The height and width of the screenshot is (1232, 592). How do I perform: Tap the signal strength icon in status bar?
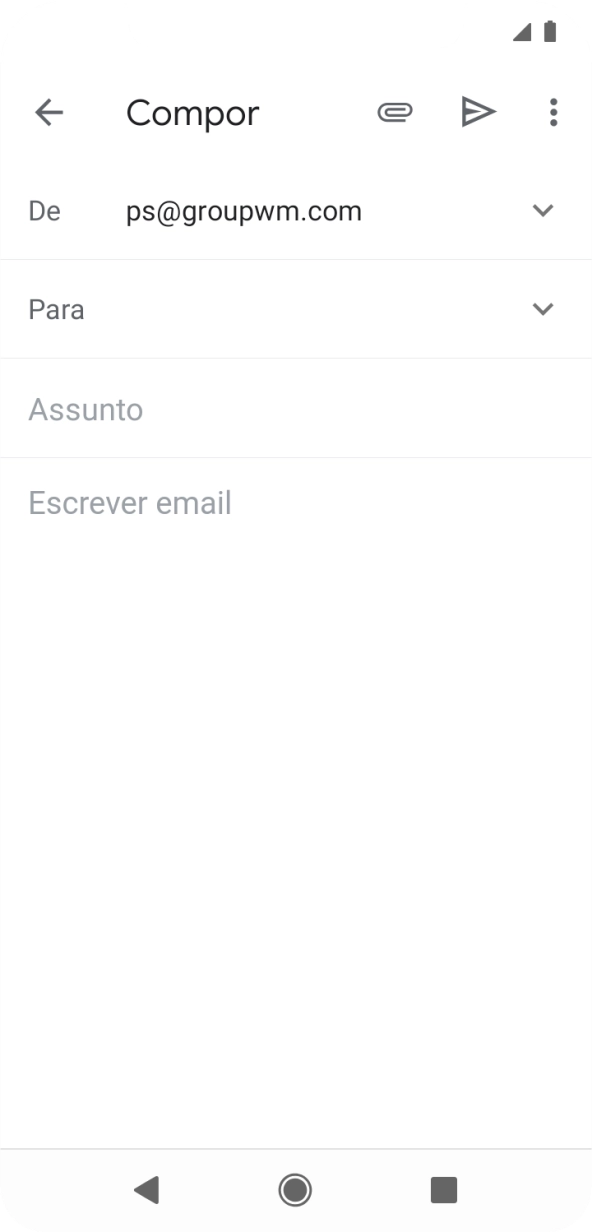tap(523, 33)
